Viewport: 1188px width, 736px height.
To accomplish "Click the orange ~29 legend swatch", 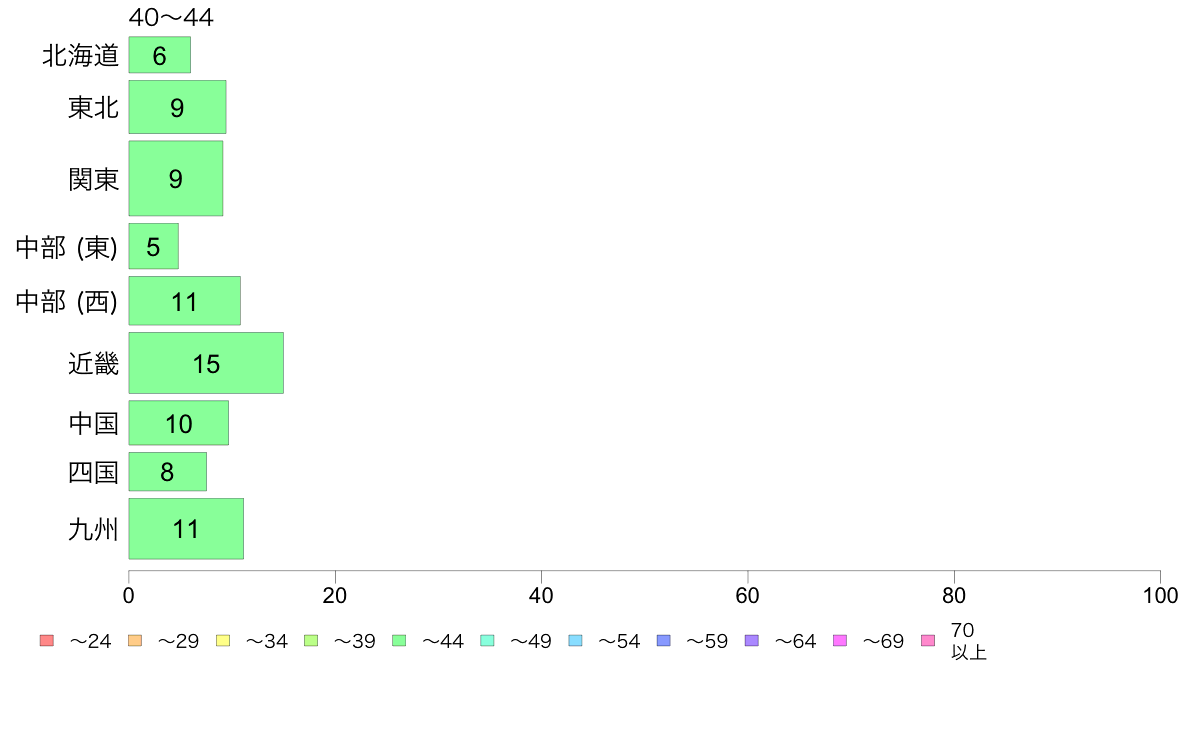I will (135, 640).
